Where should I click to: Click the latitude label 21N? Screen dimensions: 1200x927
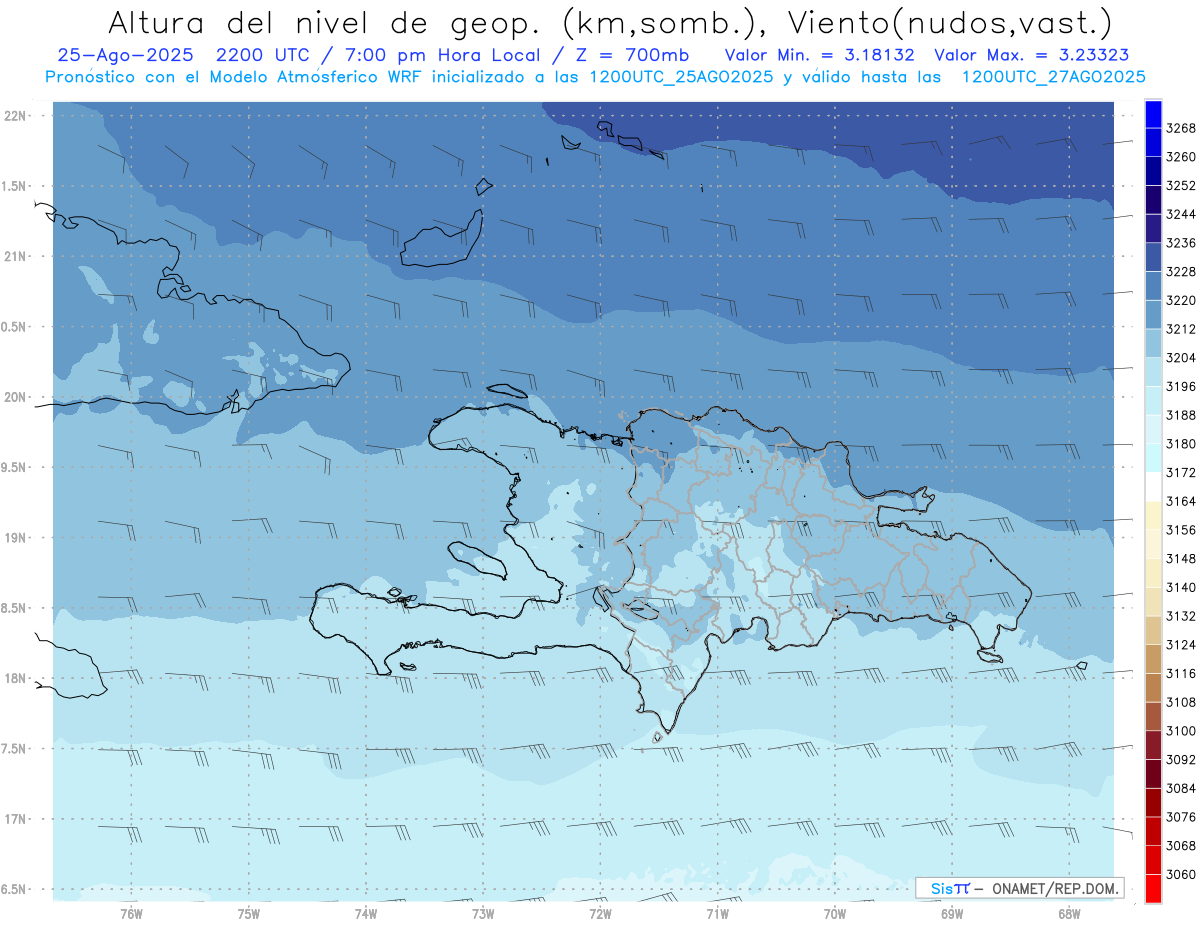click(x=15, y=257)
